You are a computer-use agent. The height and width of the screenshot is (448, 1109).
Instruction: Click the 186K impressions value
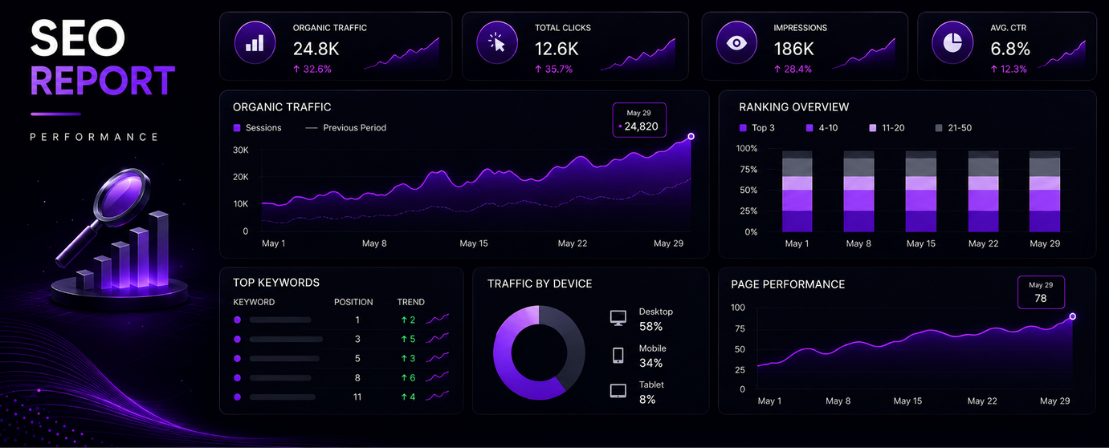coord(794,49)
